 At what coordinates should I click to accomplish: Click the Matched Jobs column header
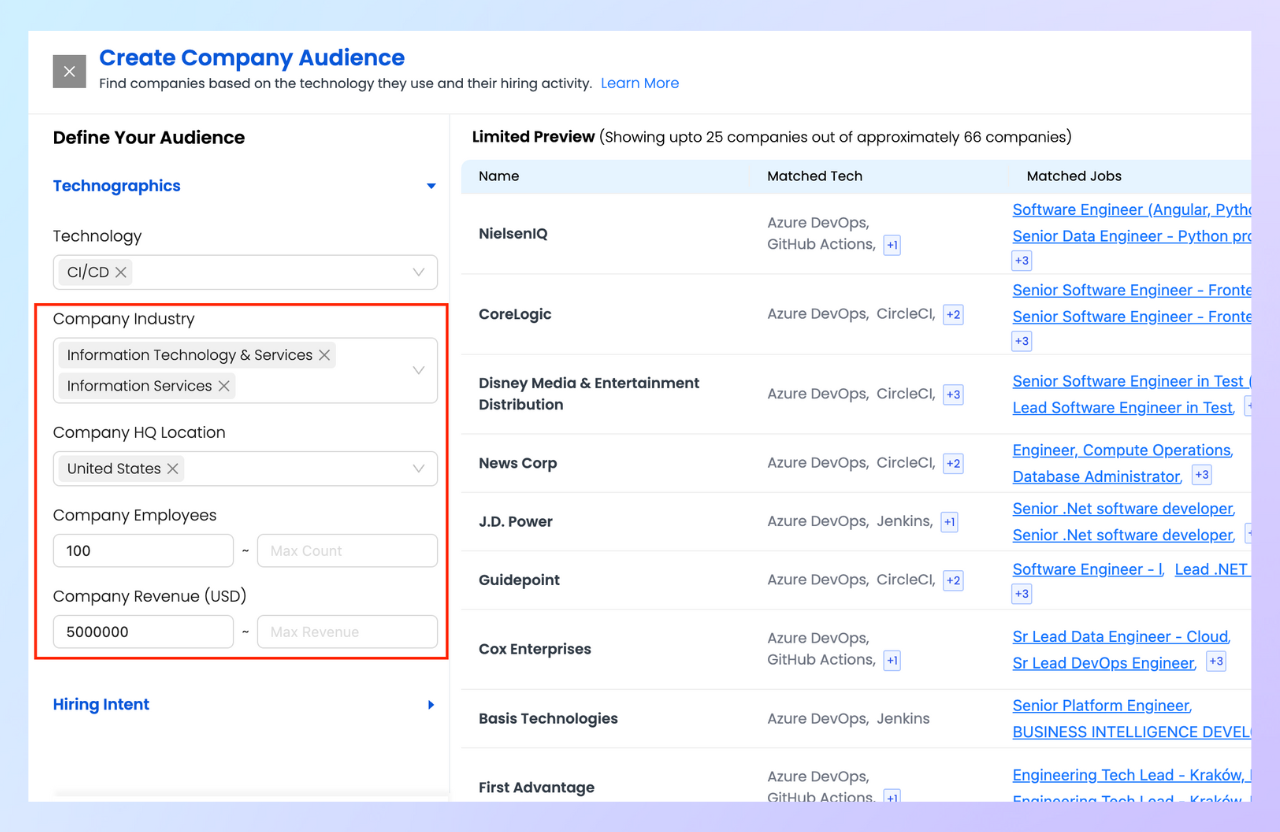pos(1074,176)
